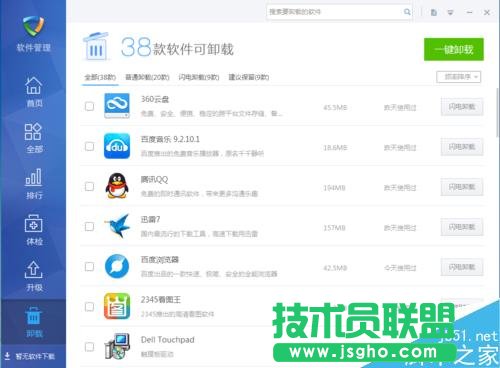Check the 腾讯QQ checkbox
This screenshot has height=368, width=500.
[89, 186]
